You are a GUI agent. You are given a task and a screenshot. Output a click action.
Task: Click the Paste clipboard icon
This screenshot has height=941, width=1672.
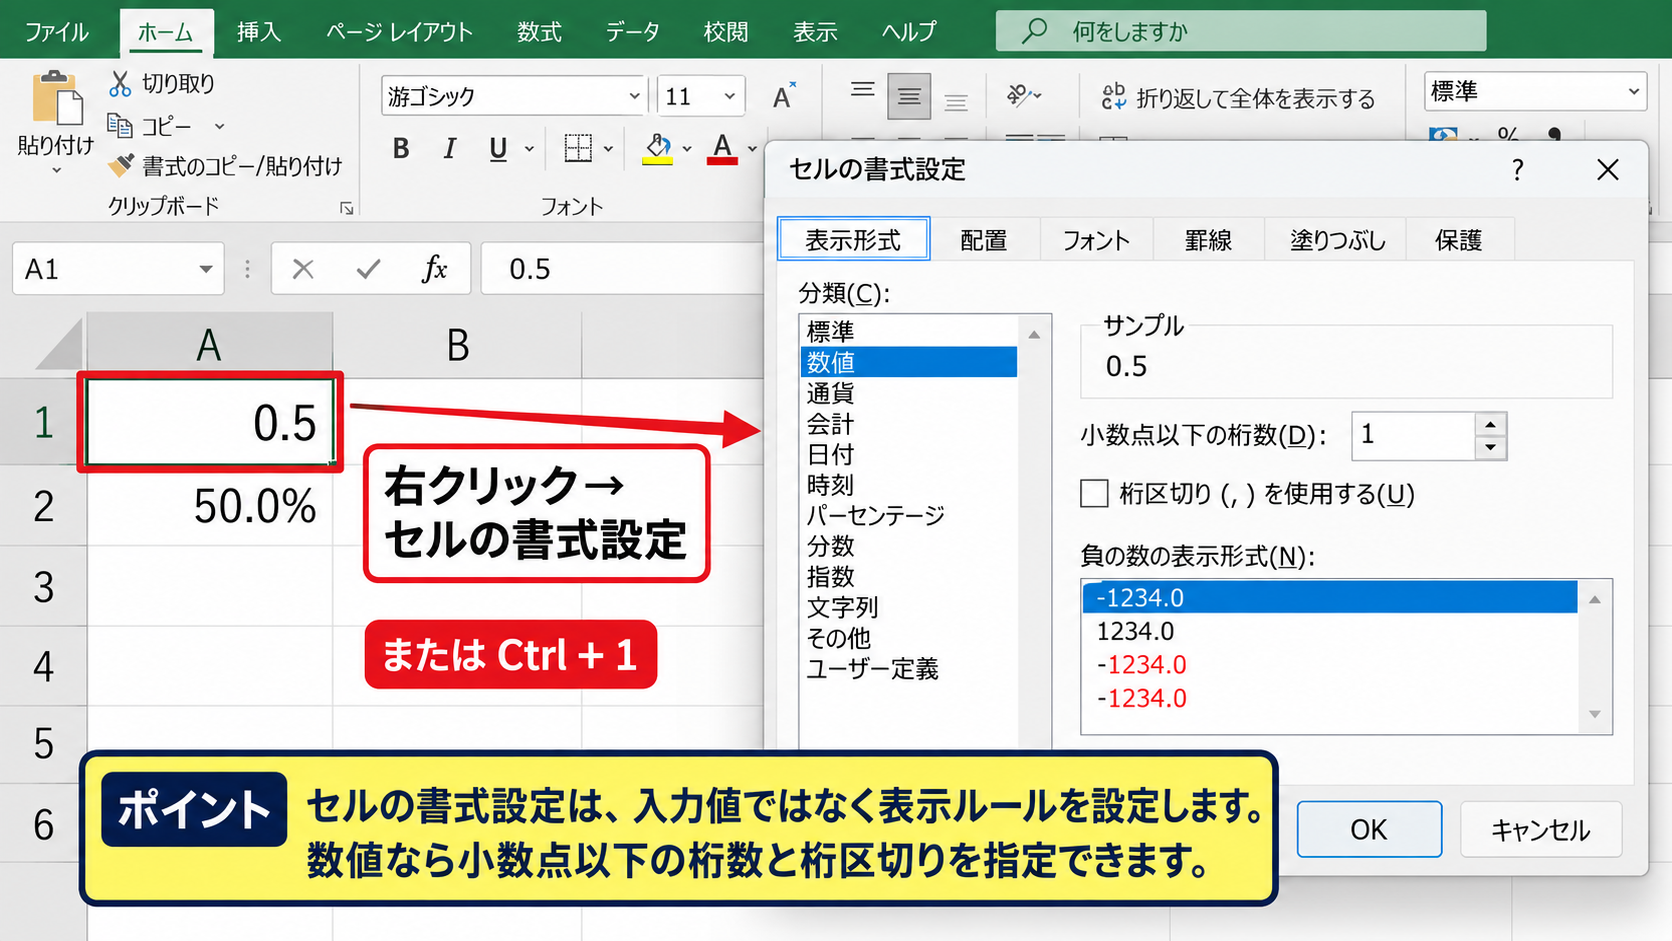click(57, 99)
